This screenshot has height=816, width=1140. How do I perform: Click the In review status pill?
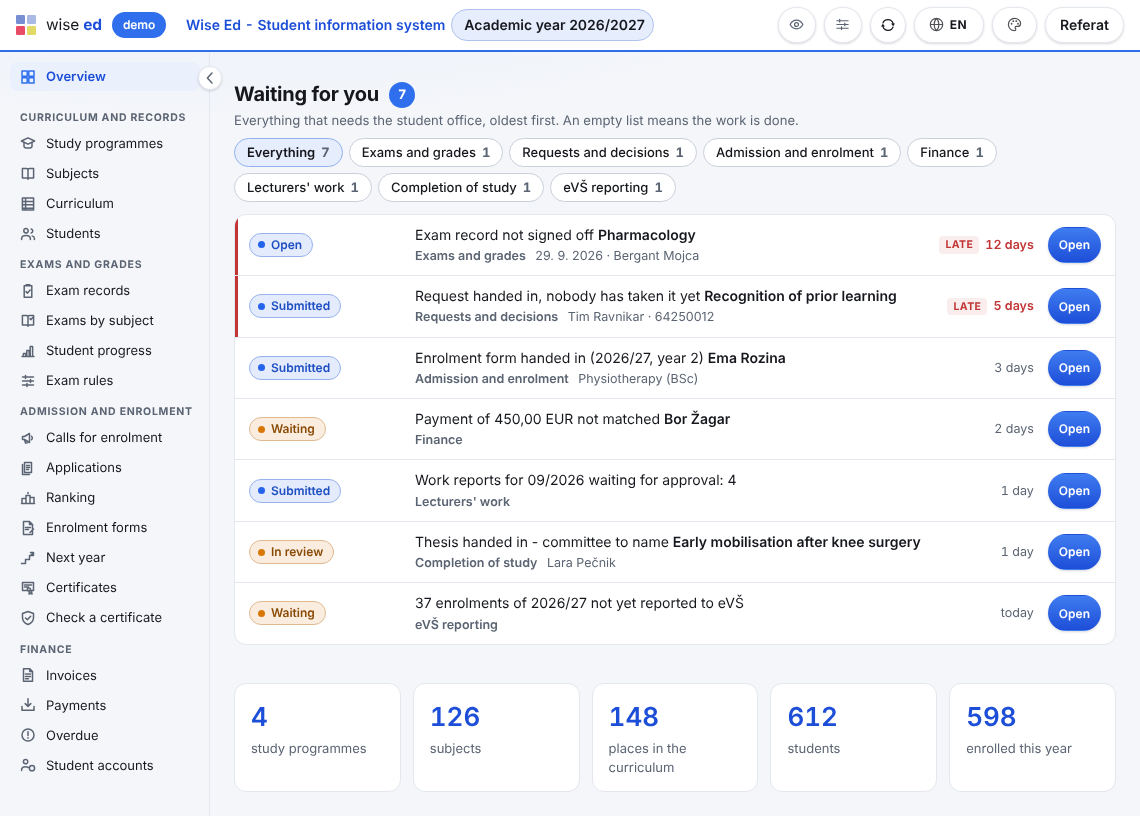[291, 552]
